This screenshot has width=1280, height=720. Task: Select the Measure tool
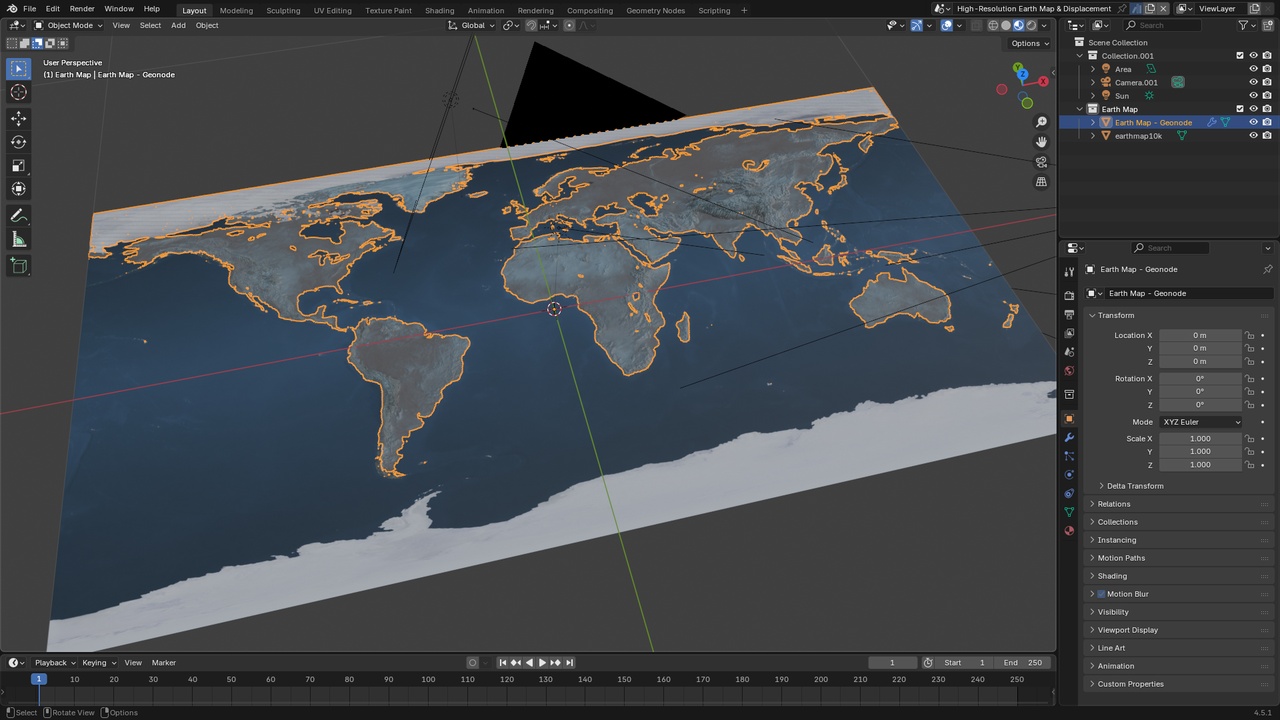pos(18,239)
